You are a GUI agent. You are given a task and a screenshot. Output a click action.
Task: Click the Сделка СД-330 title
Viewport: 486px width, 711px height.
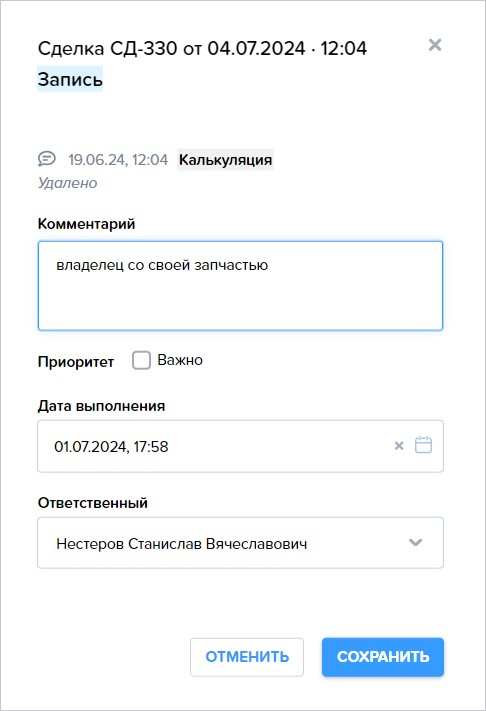click(202, 49)
